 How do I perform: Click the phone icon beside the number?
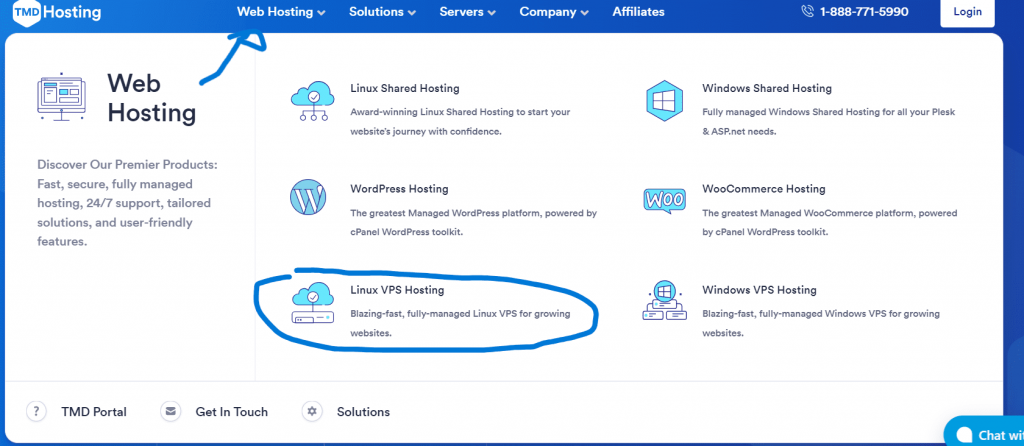click(808, 12)
